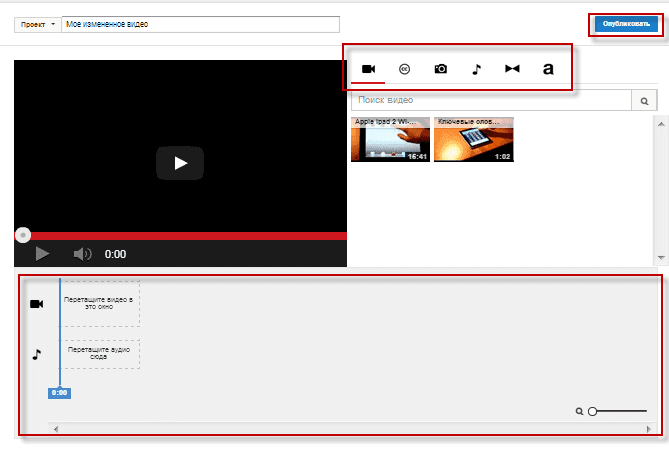Click the Поиск видео search field

[491, 100]
